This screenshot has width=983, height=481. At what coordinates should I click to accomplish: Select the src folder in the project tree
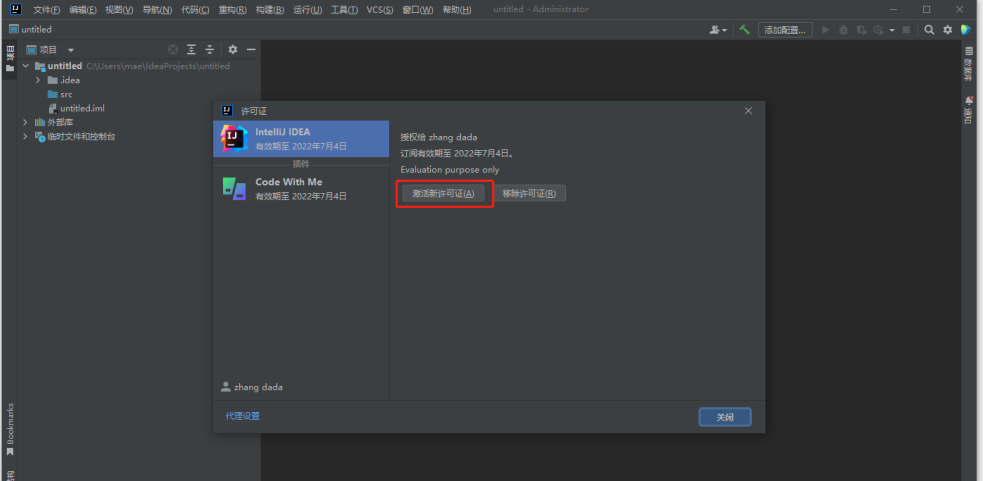pos(66,94)
